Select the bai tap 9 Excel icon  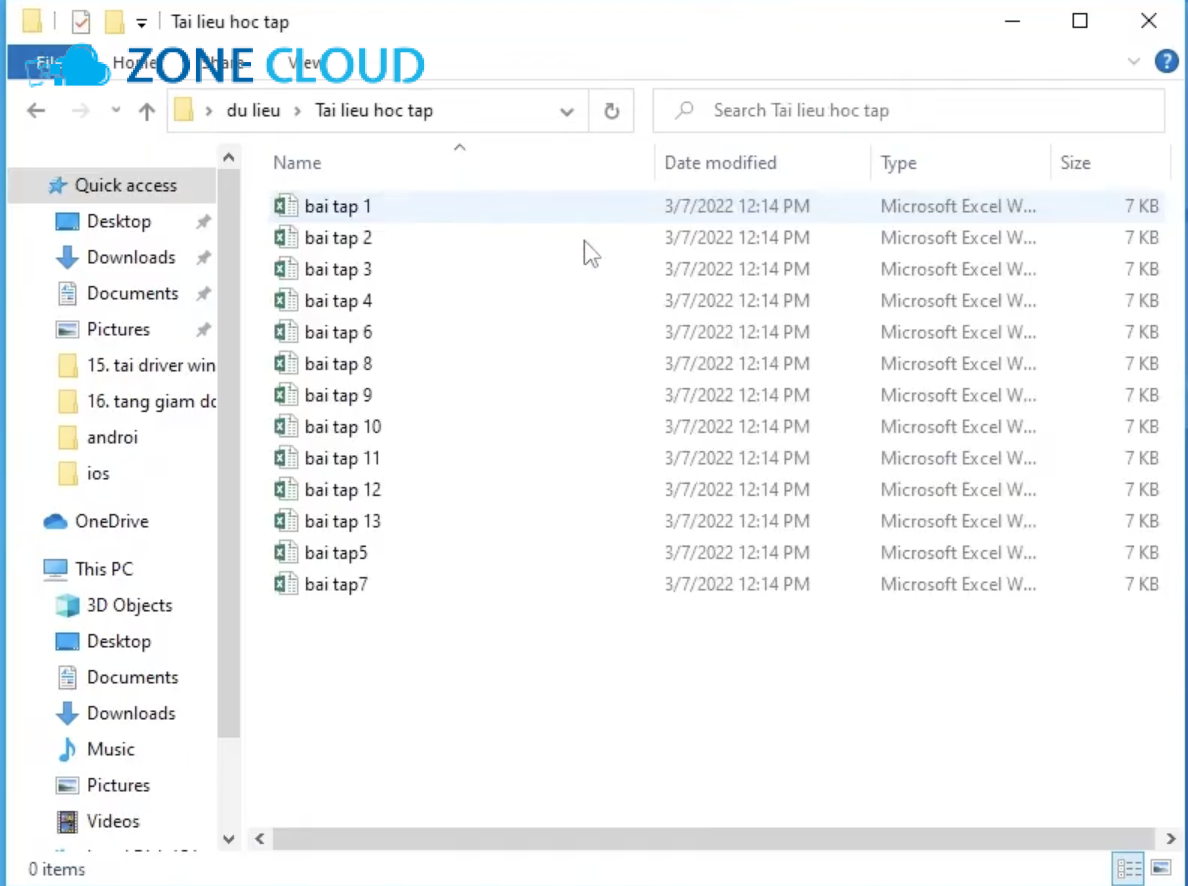coord(286,396)
